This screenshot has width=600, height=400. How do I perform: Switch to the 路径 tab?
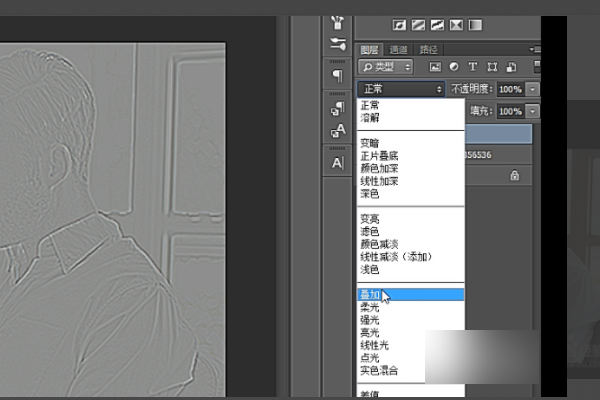tap(429, 49)
